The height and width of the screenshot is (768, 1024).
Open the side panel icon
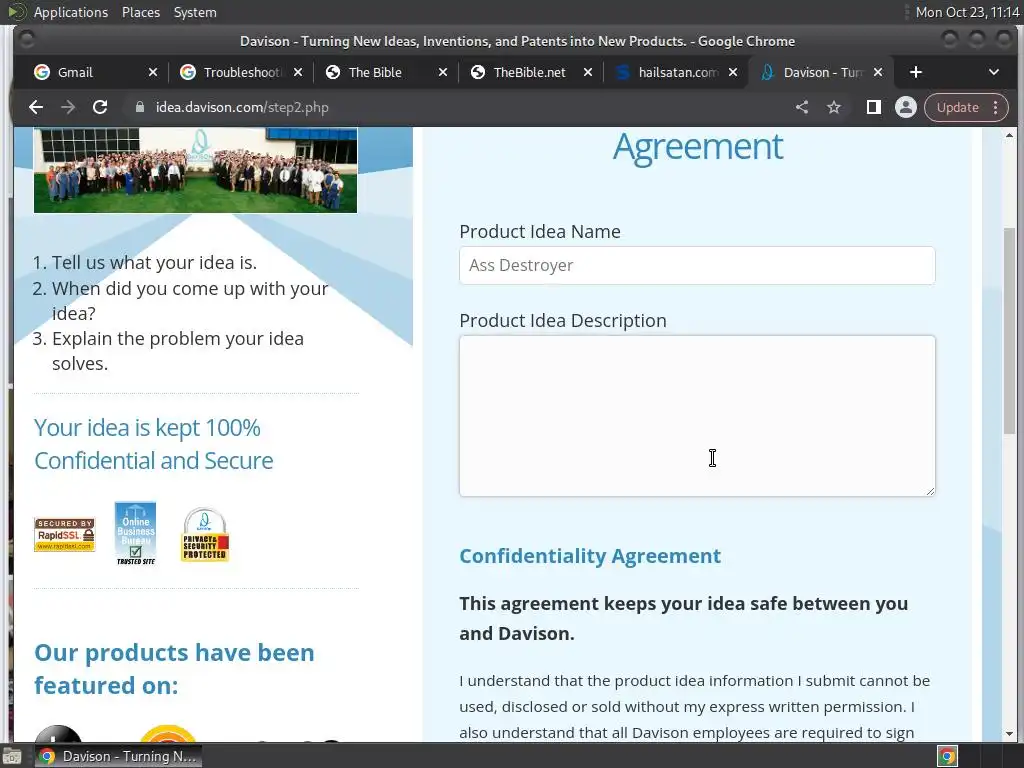(x=874, y=107)
